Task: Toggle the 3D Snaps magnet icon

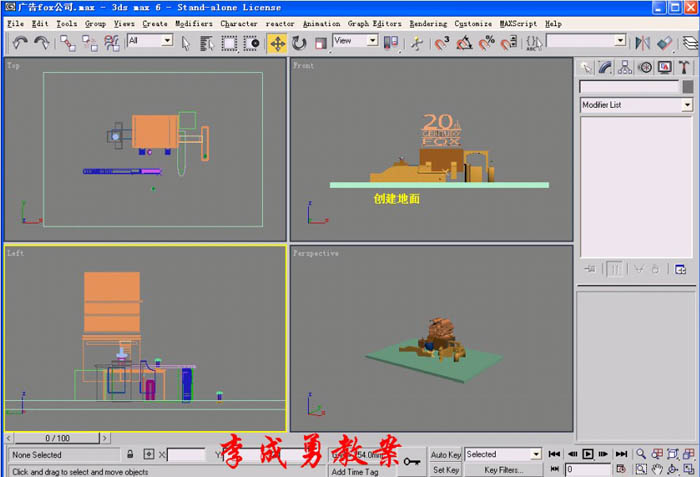Action: pos(442,43)
